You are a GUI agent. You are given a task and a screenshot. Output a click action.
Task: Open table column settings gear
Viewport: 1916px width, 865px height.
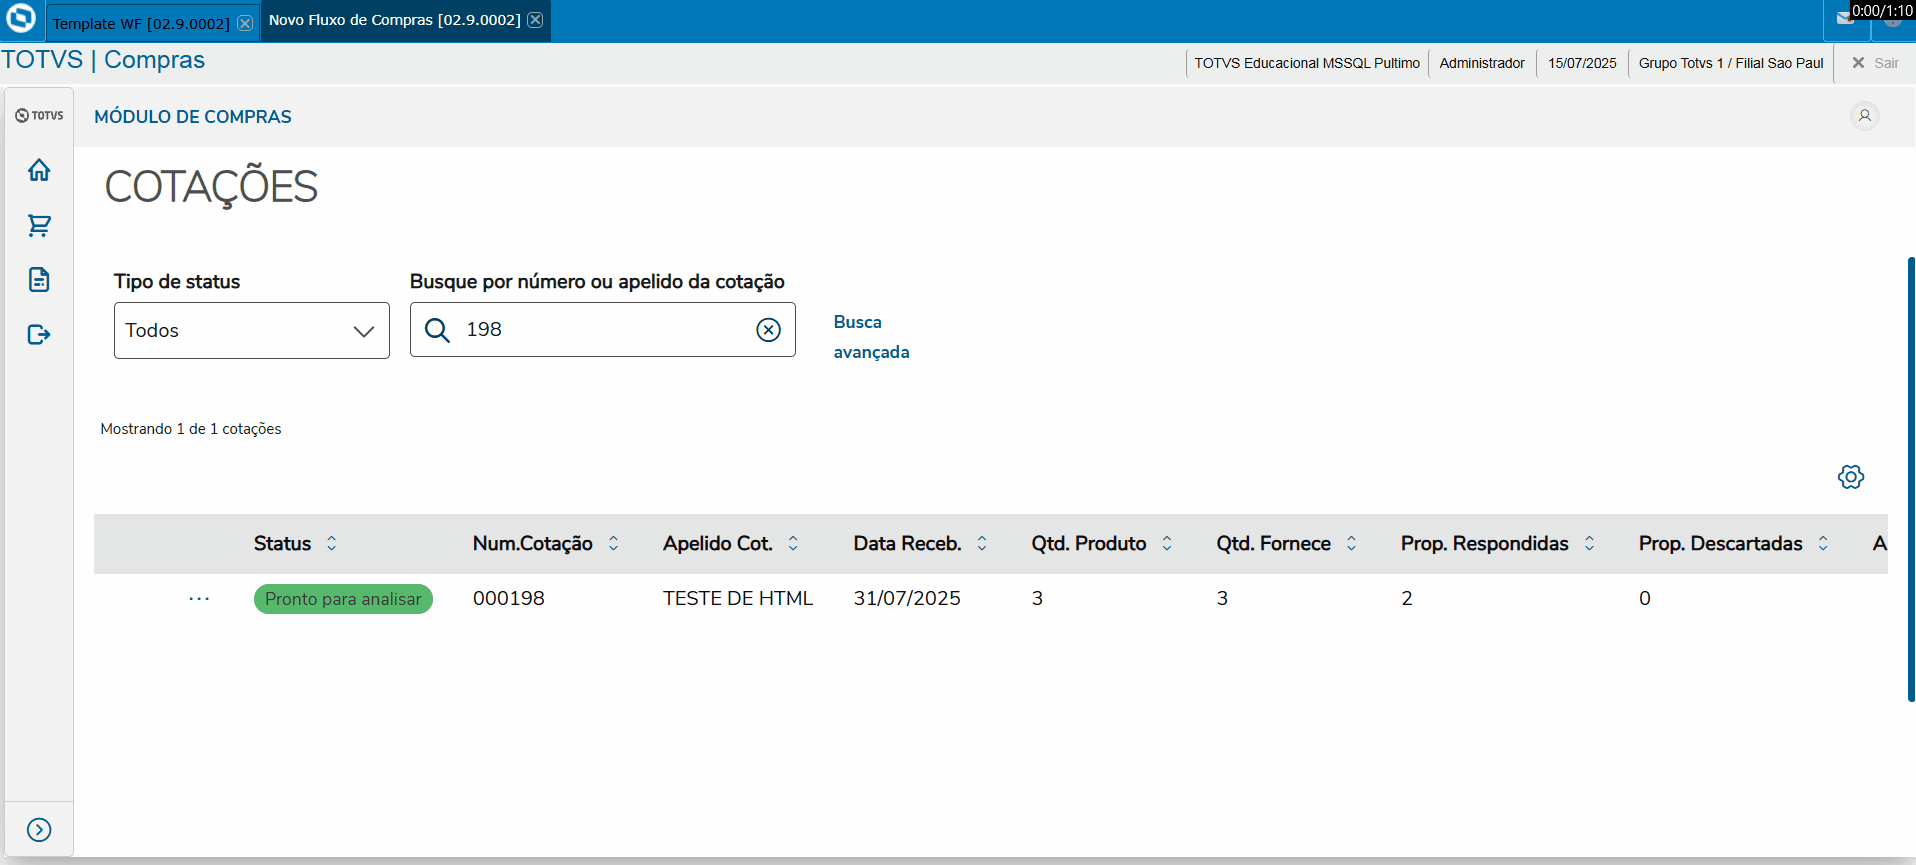tap(1851, 477)
